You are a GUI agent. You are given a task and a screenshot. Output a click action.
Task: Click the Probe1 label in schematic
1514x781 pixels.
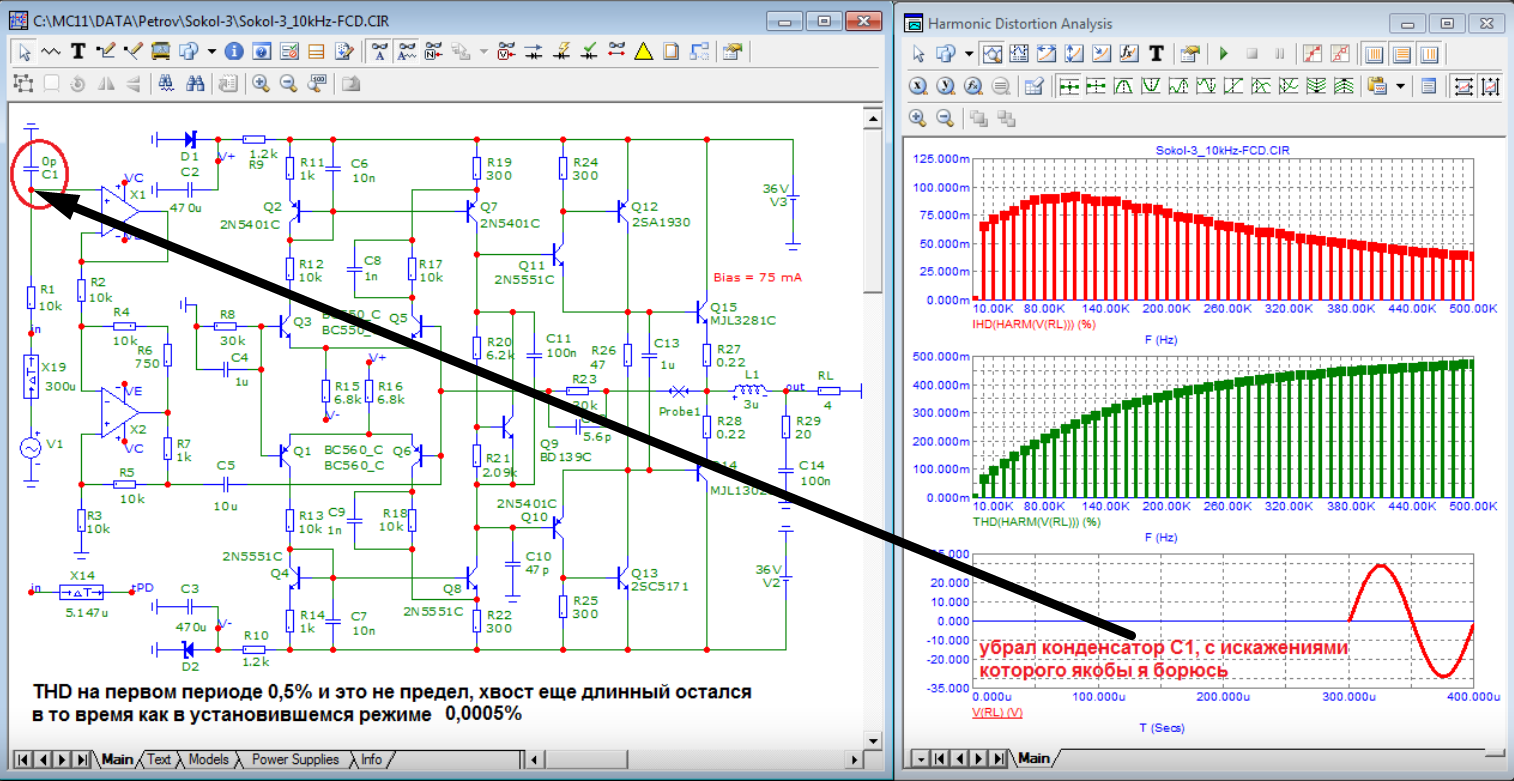[x=680, y=412]
